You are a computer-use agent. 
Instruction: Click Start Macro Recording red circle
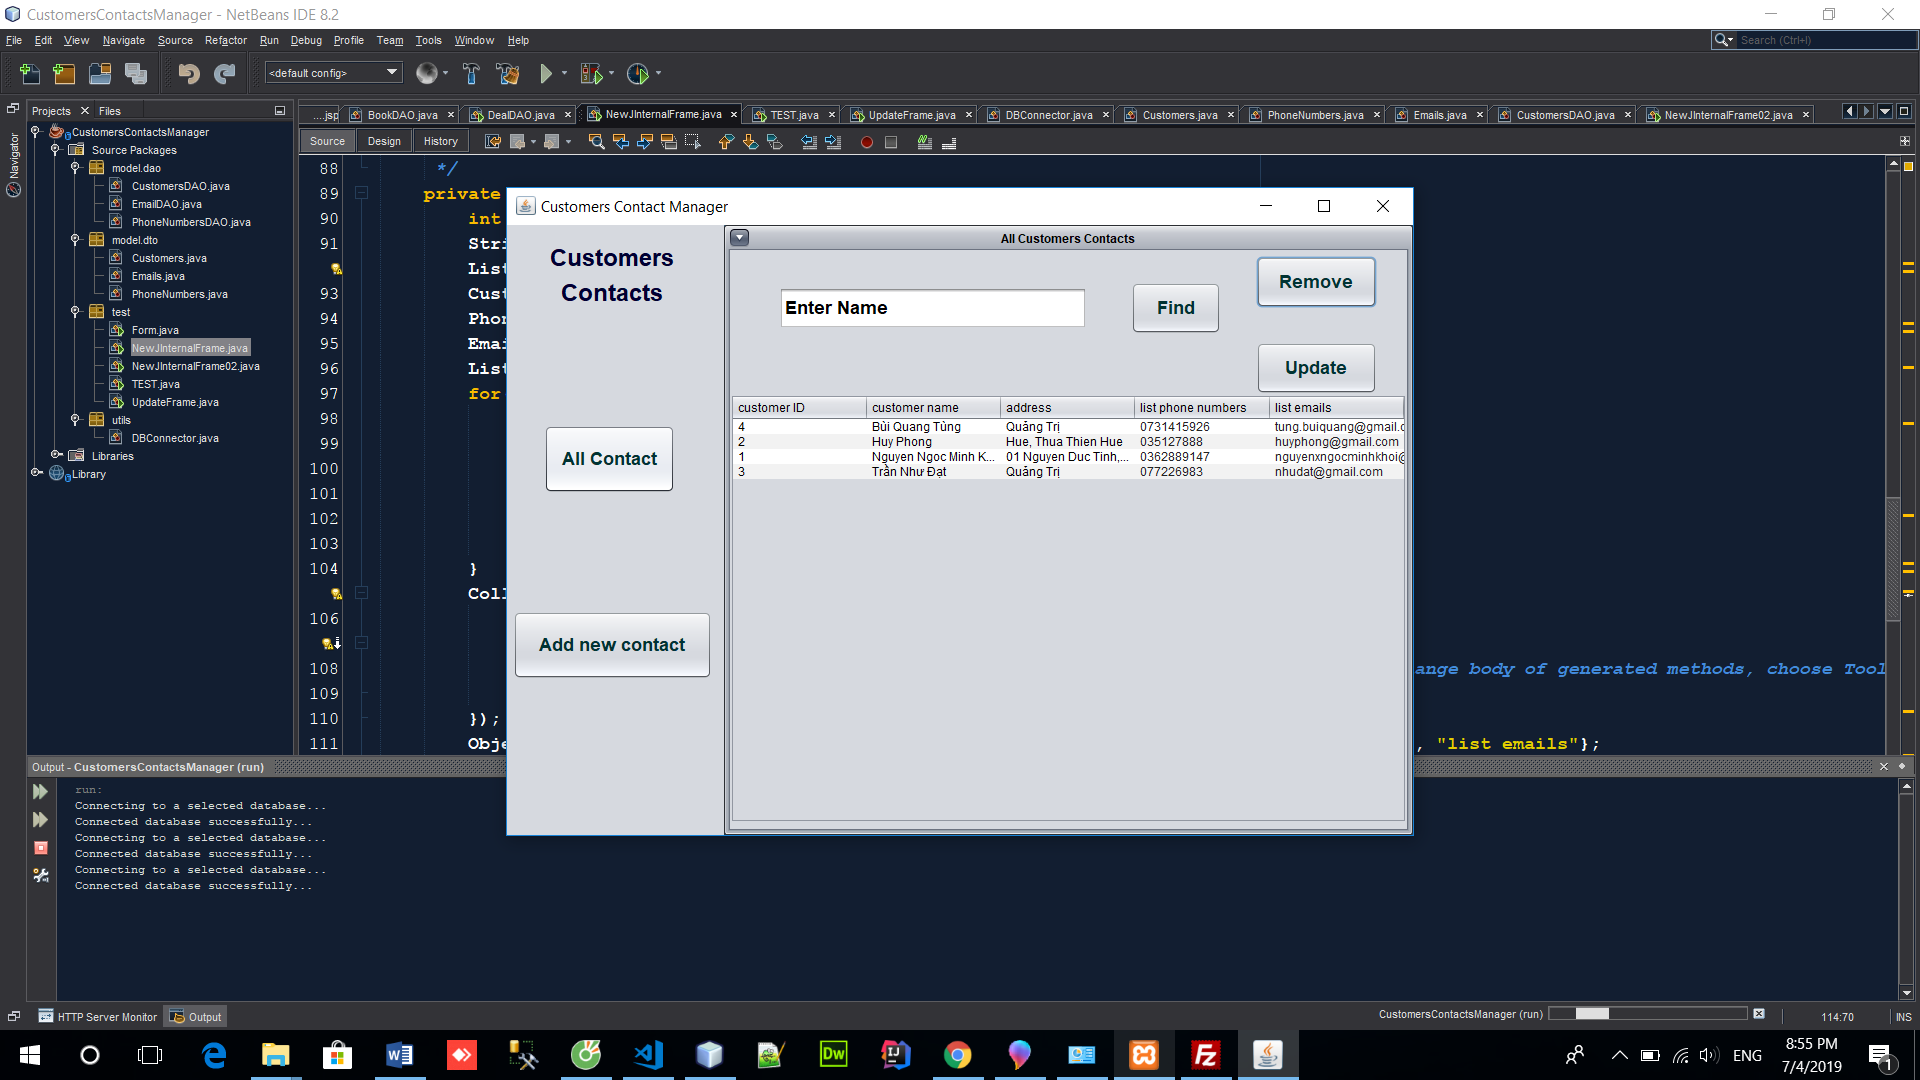[x=867, y=142]
